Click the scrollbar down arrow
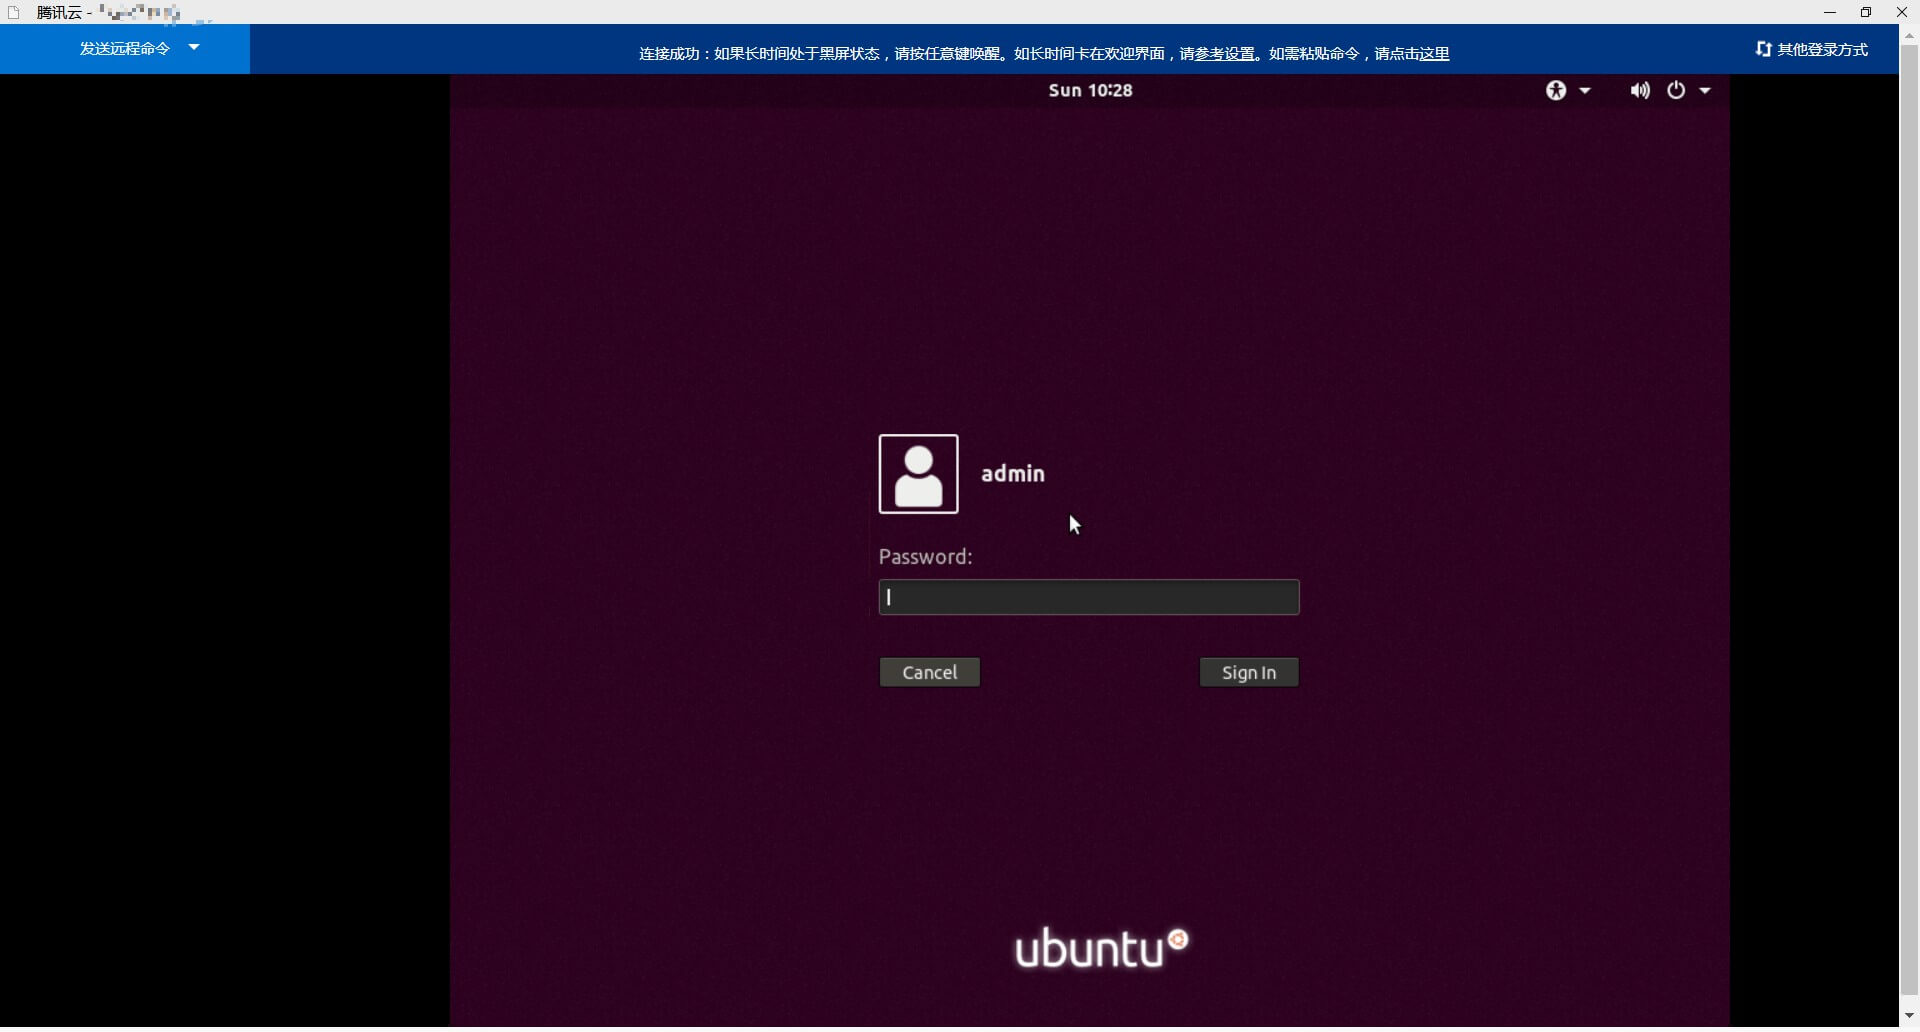Image resolution: width=1920 pixels, height=1032 pixels. (x=1909, y=1016)
